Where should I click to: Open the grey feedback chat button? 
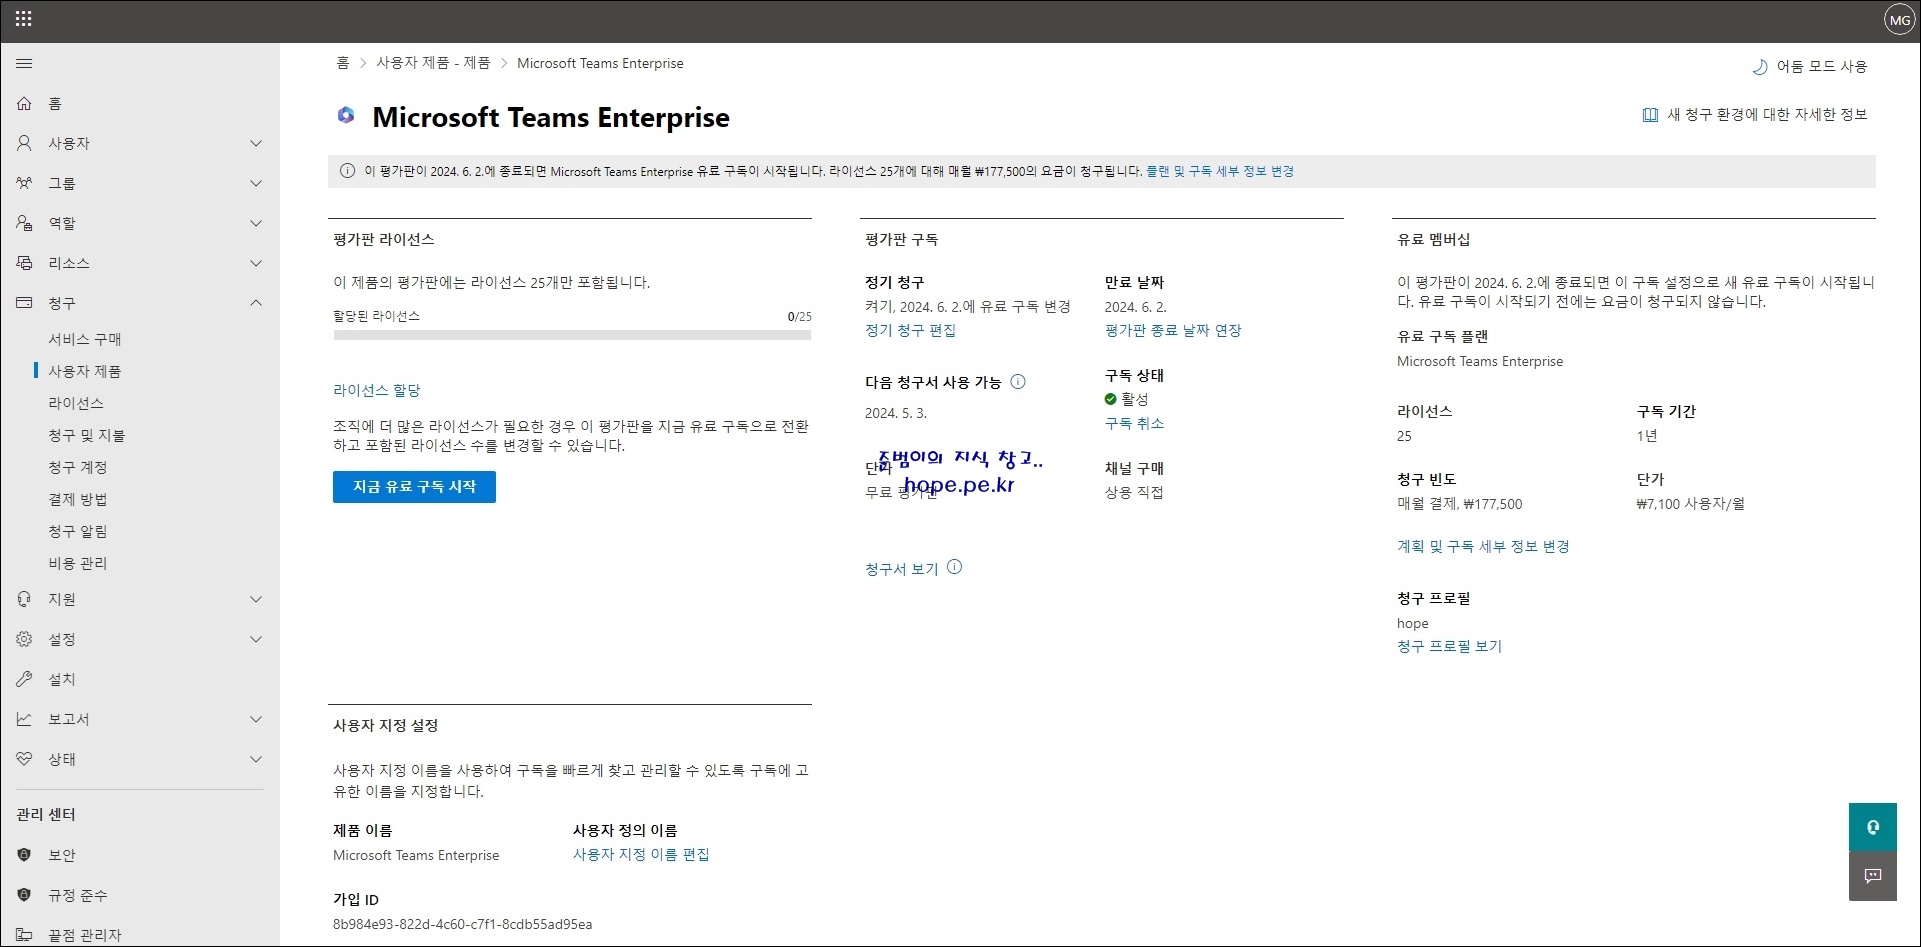pyautogui.click(x=1873, y=876)
